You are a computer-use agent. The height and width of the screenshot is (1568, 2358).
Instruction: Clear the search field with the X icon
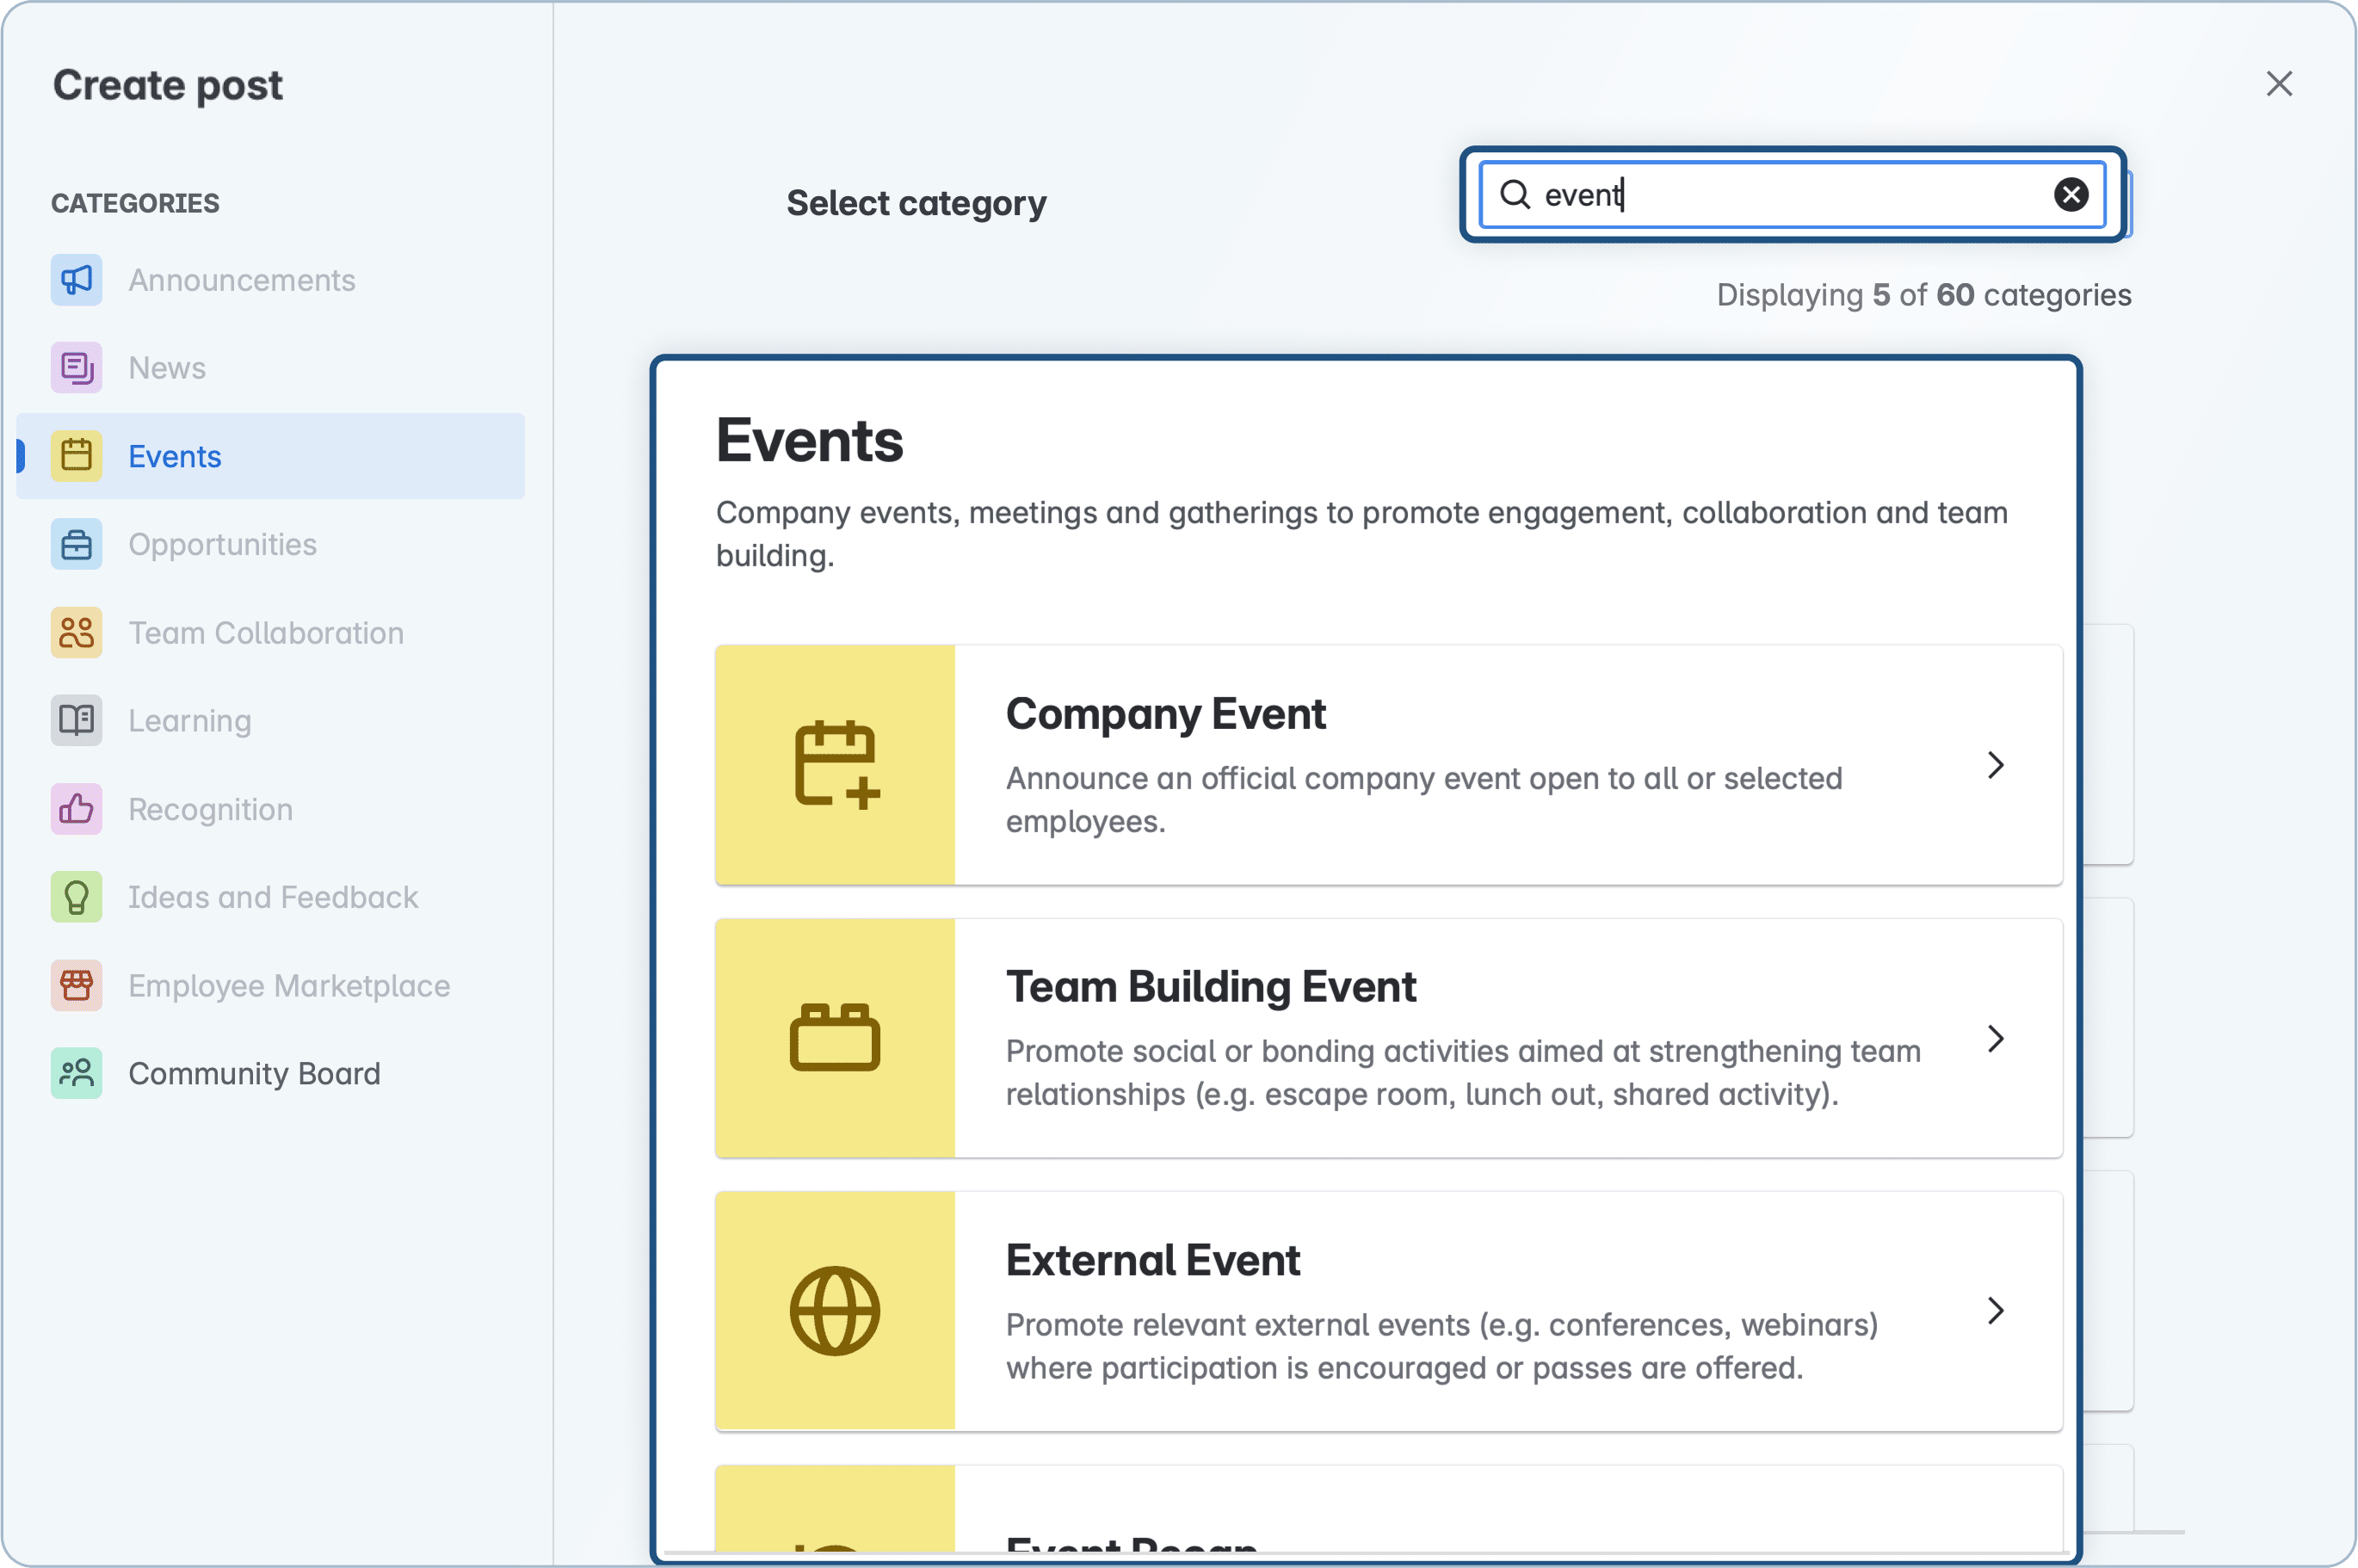click(2071, 194)
